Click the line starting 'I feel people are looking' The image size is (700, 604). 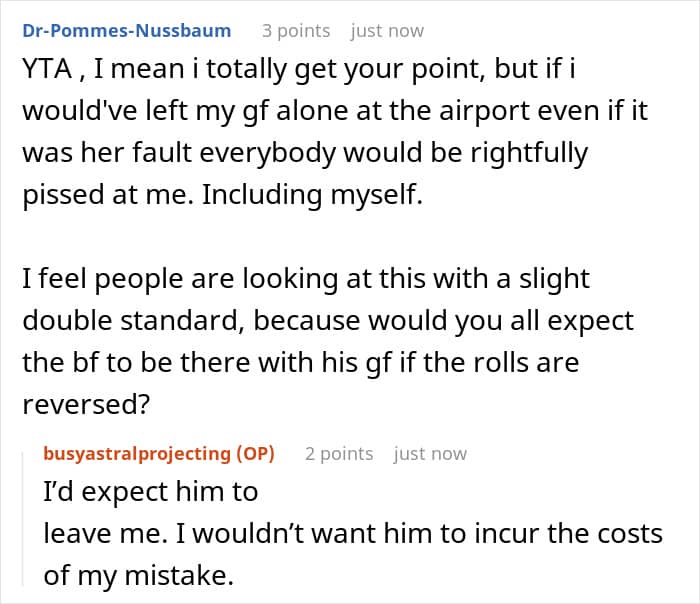[306, 279]
